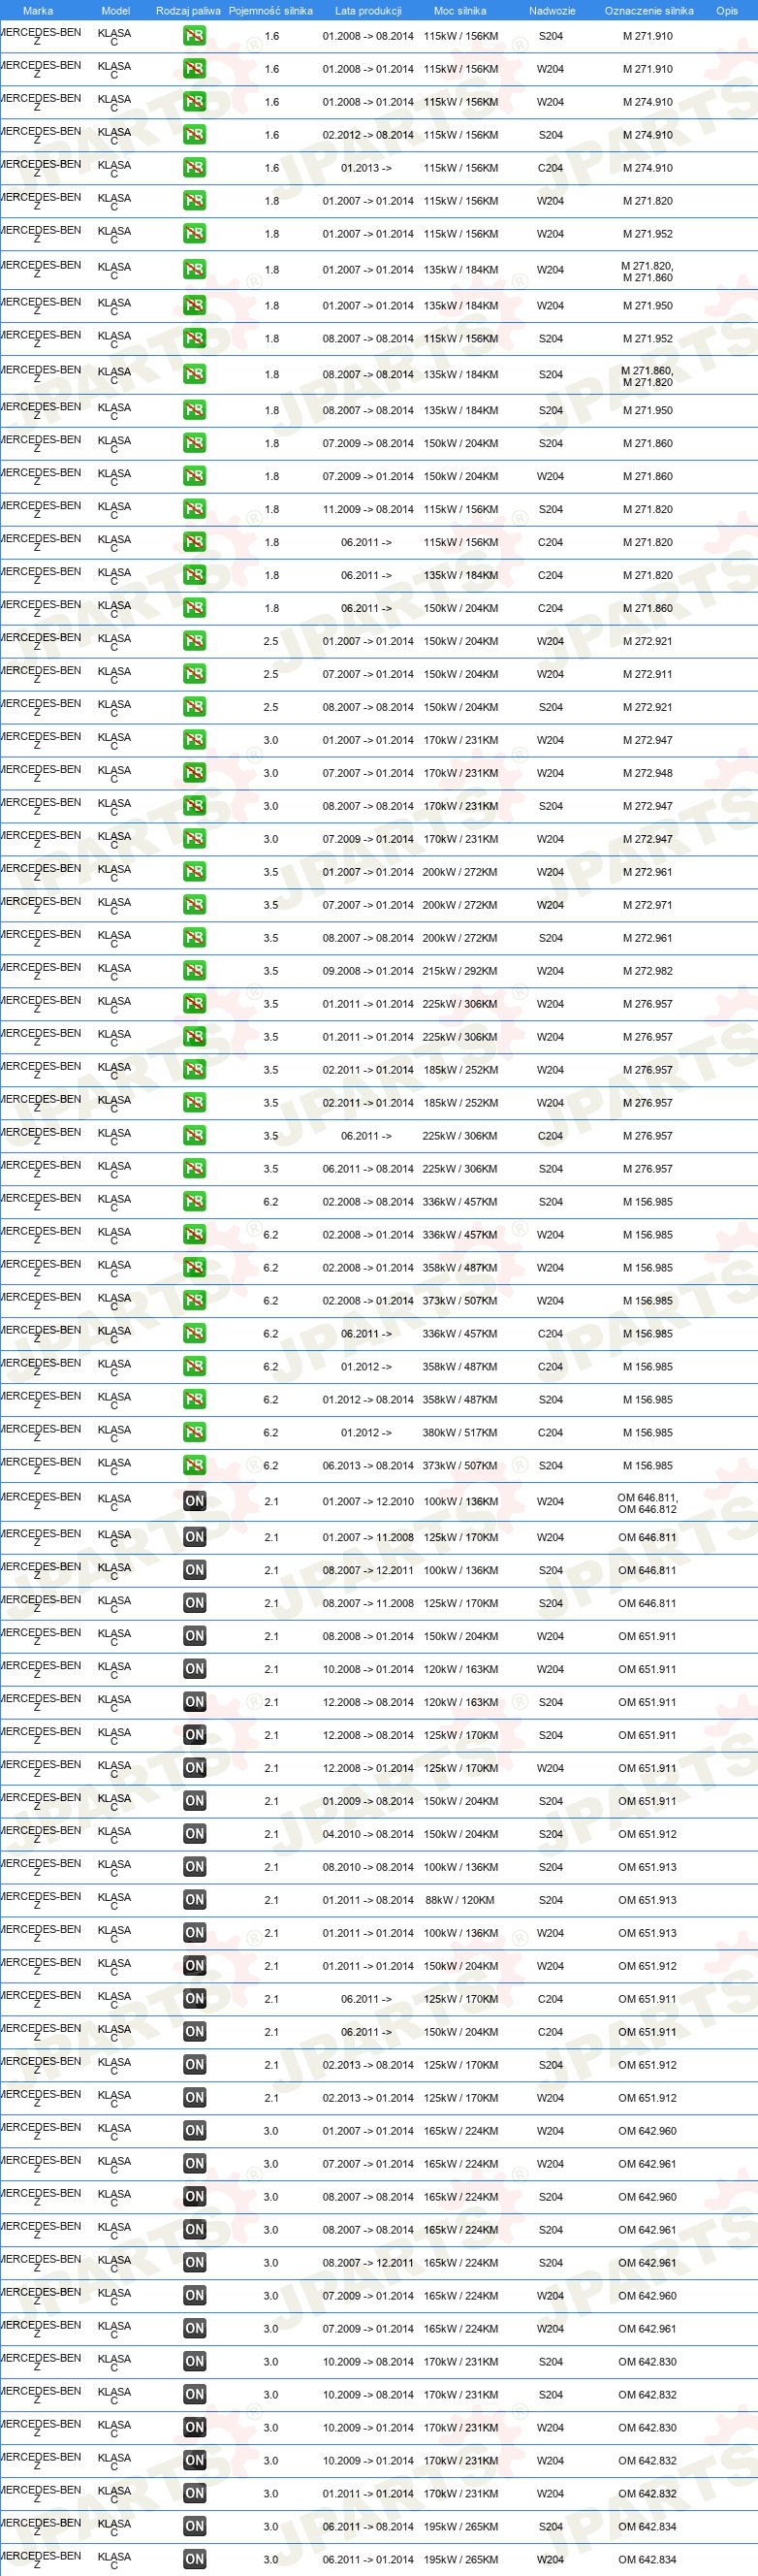
Task: Select diesel ON icon in 01.2007 -> 11.2008 row
Action: tap(194, 1538)
